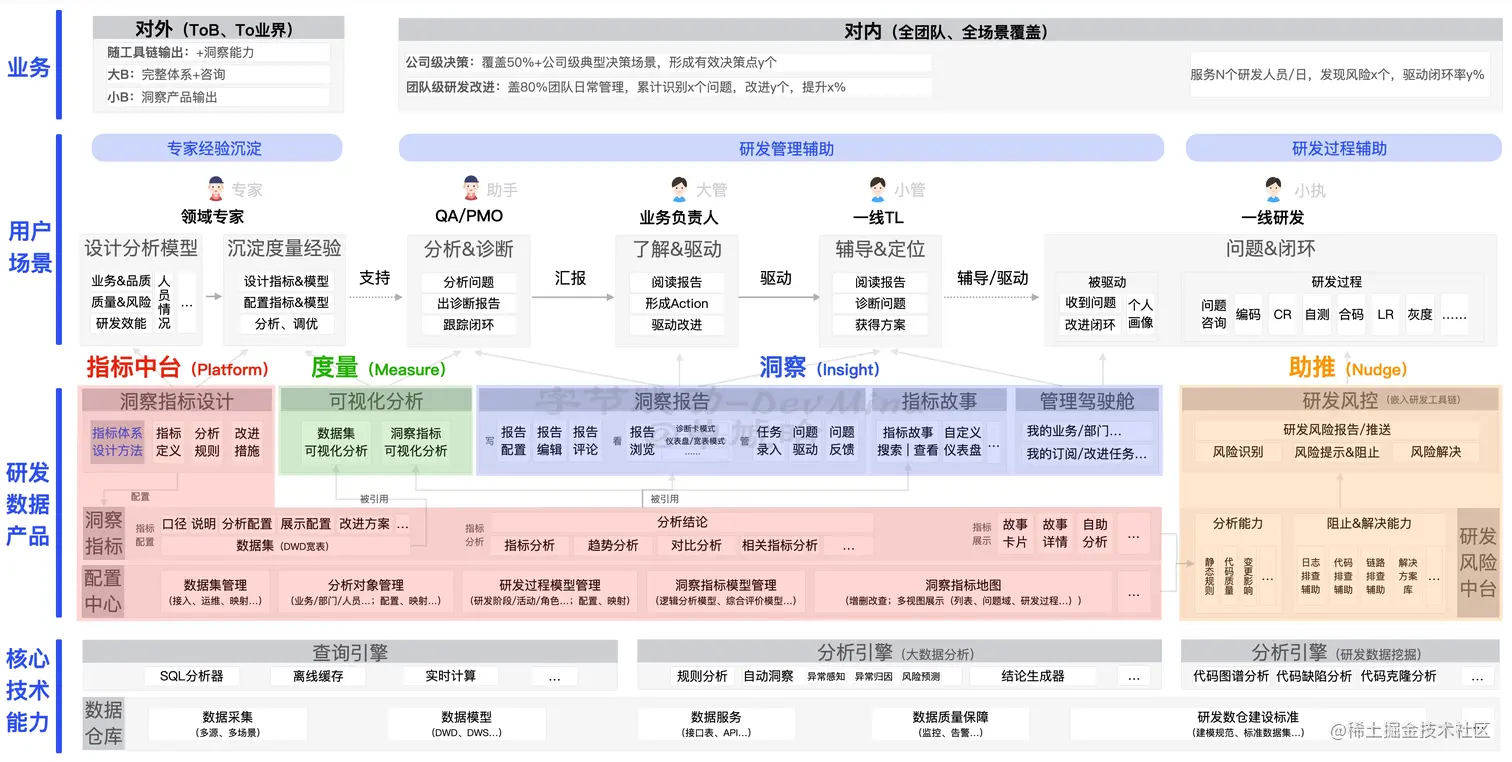Click the 任务录入 box
Viewport: 1512px width, 762px height.
click(769, 441)
